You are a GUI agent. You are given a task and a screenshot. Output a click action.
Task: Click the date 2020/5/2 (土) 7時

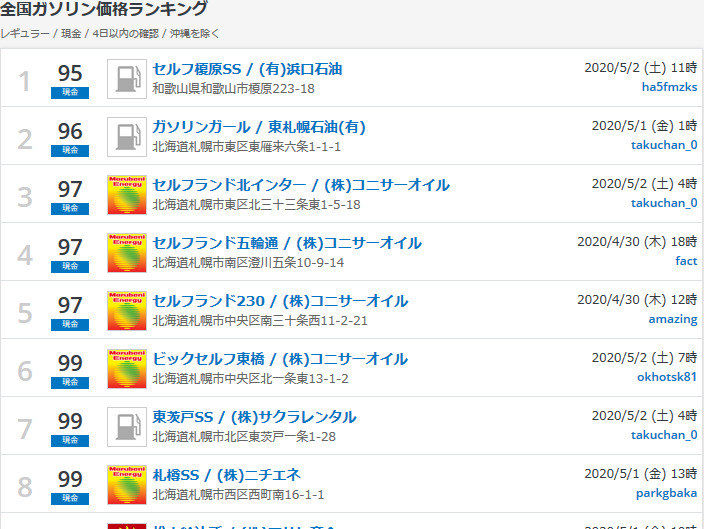point(644,357)
